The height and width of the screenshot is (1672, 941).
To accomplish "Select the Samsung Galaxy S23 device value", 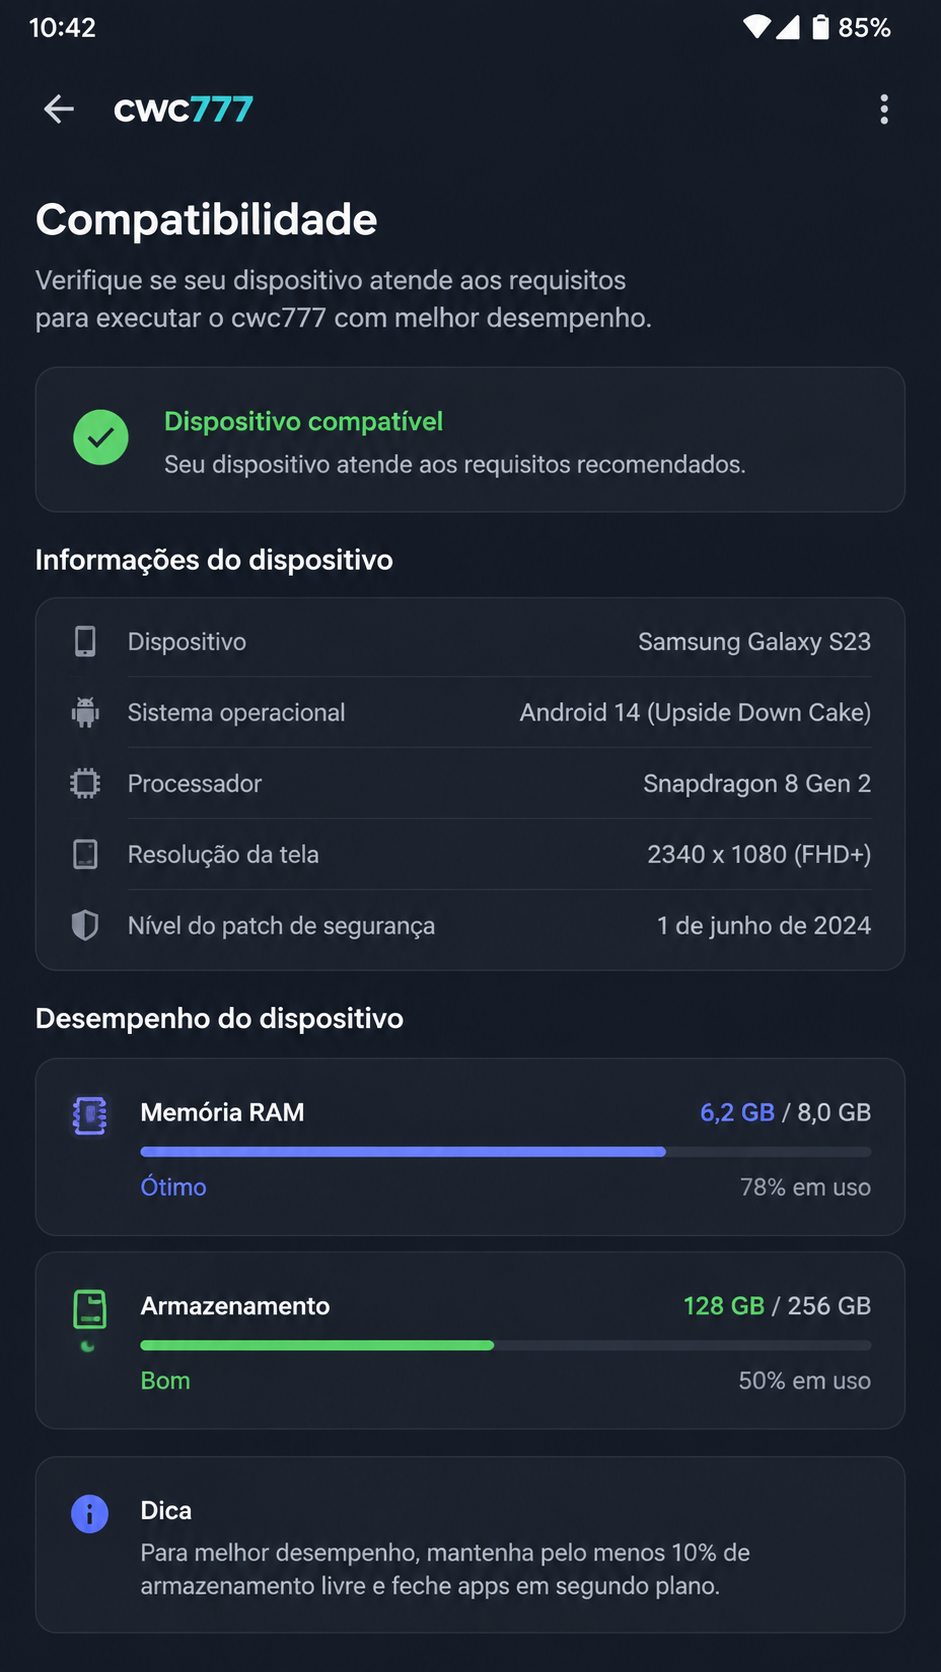I will tap(755, 641).
